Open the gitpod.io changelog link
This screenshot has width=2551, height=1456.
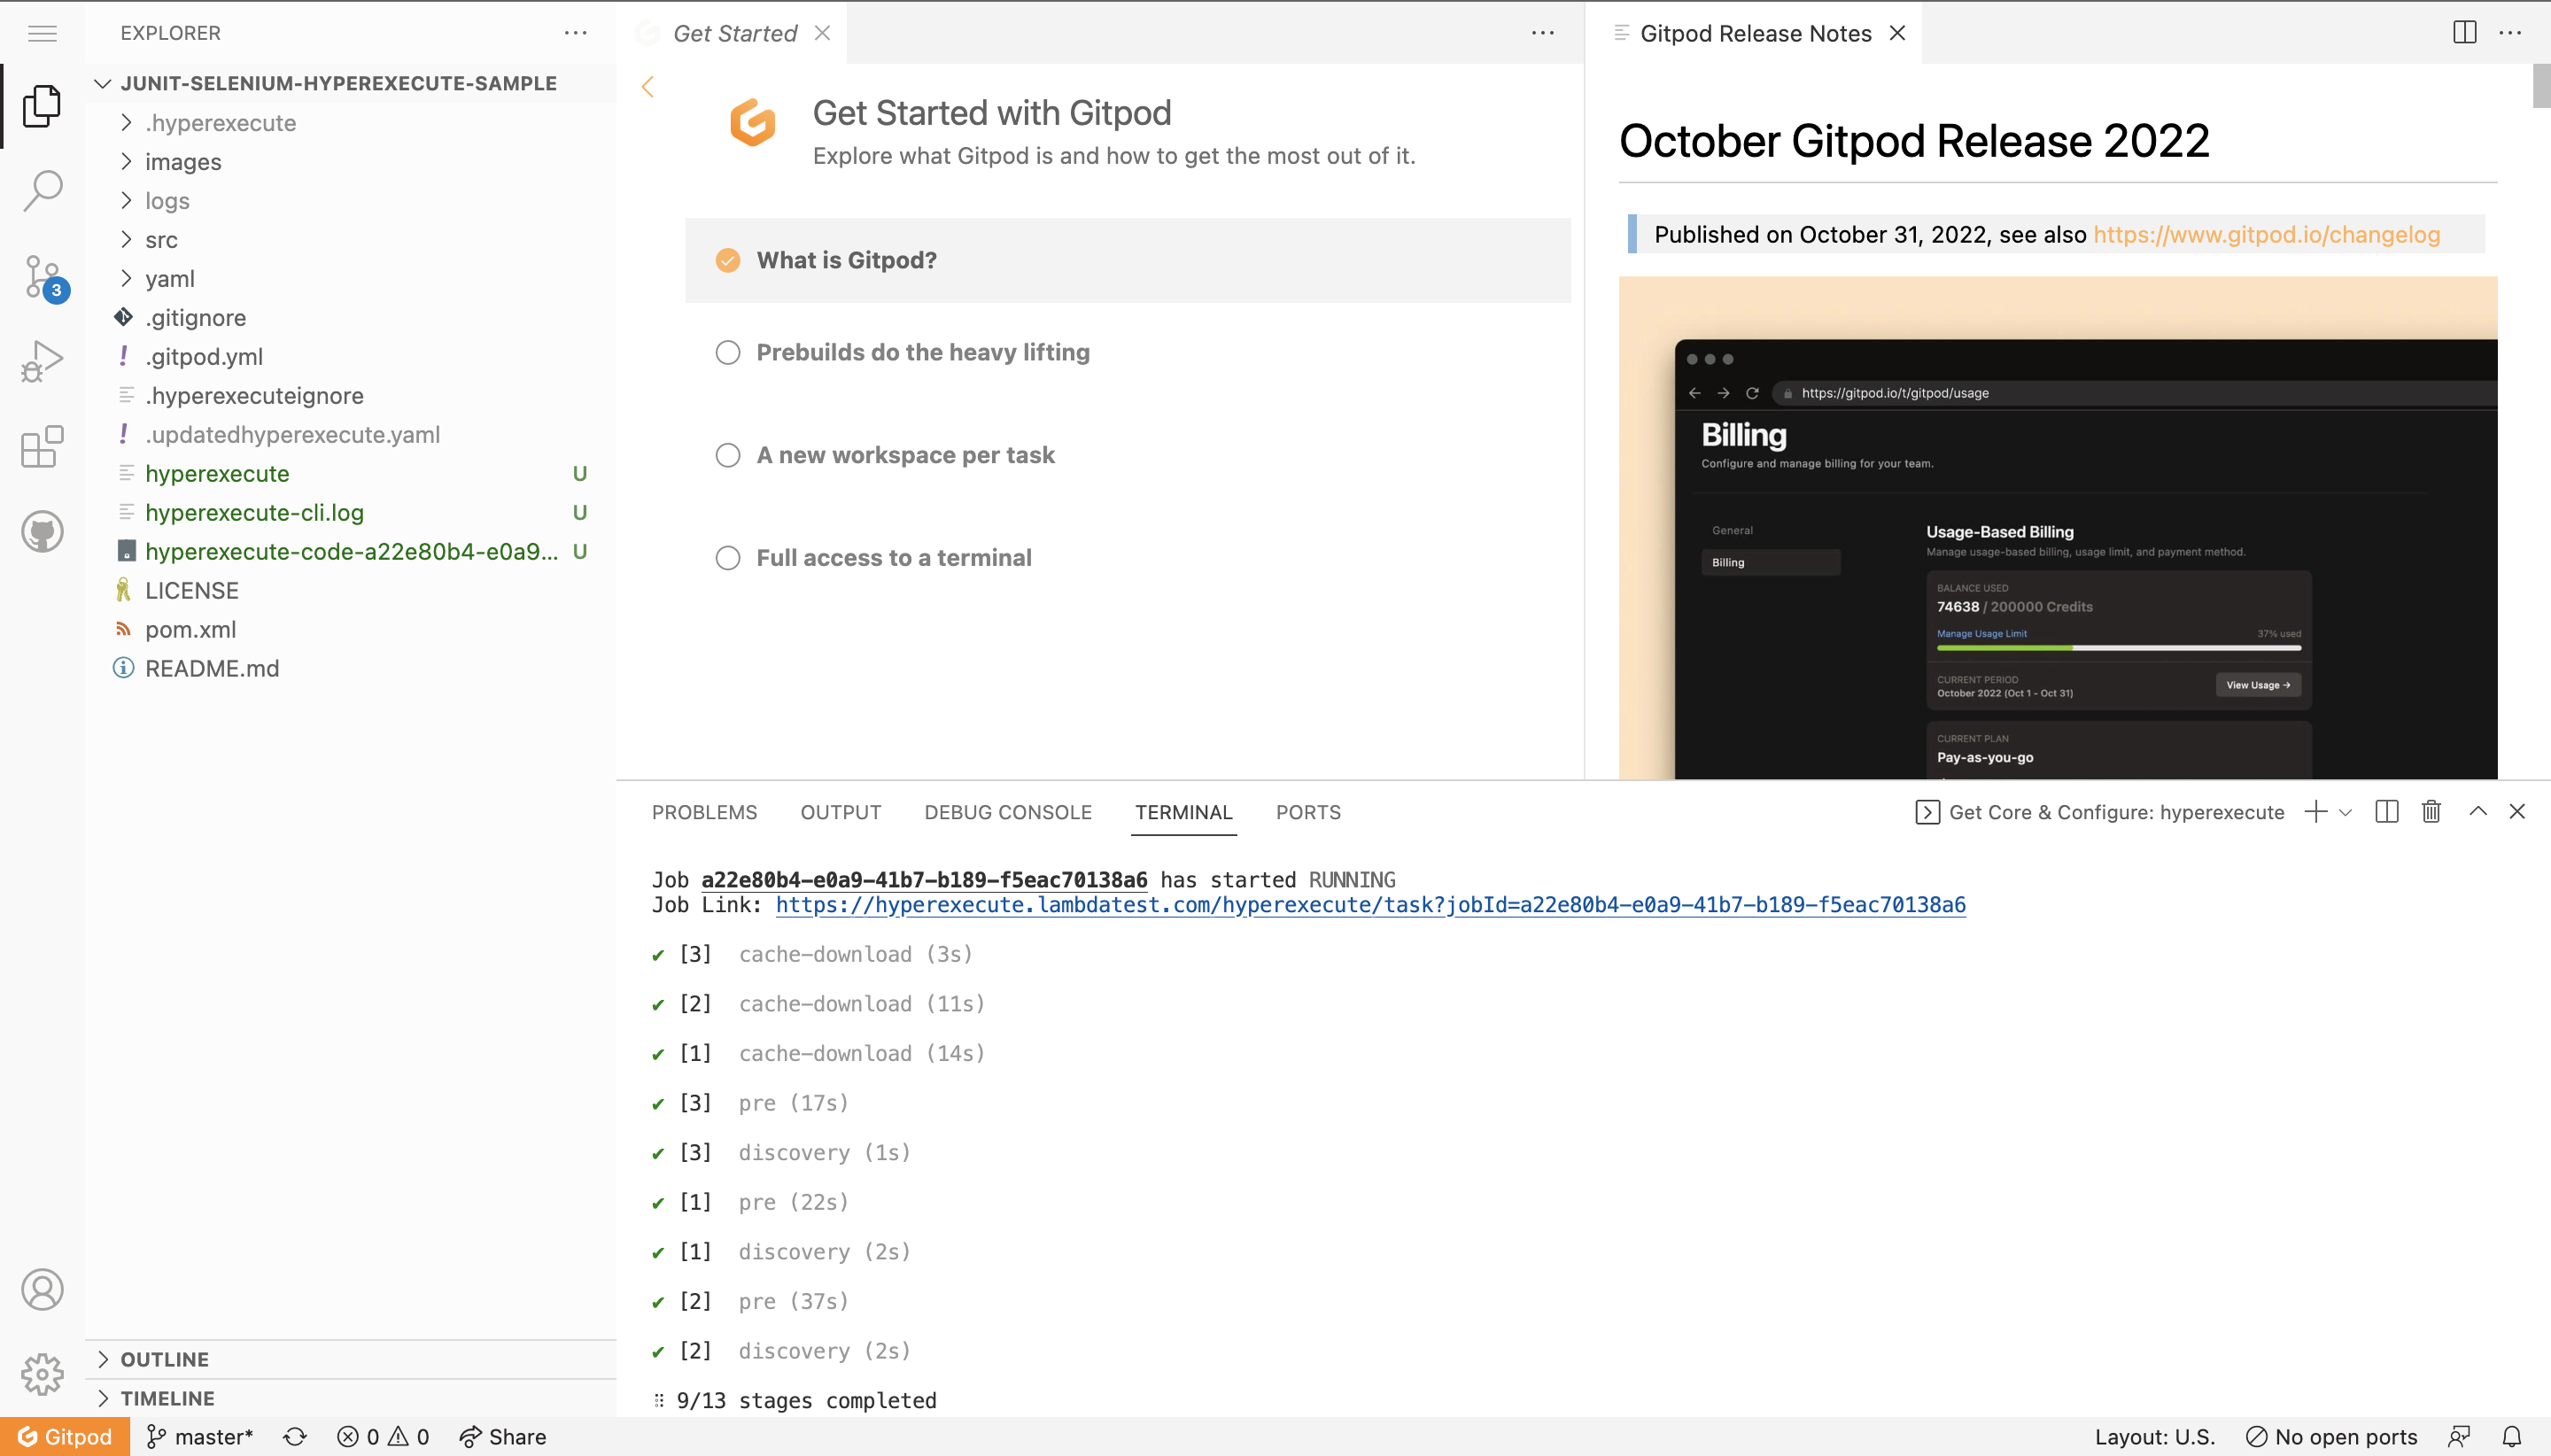2266,234
